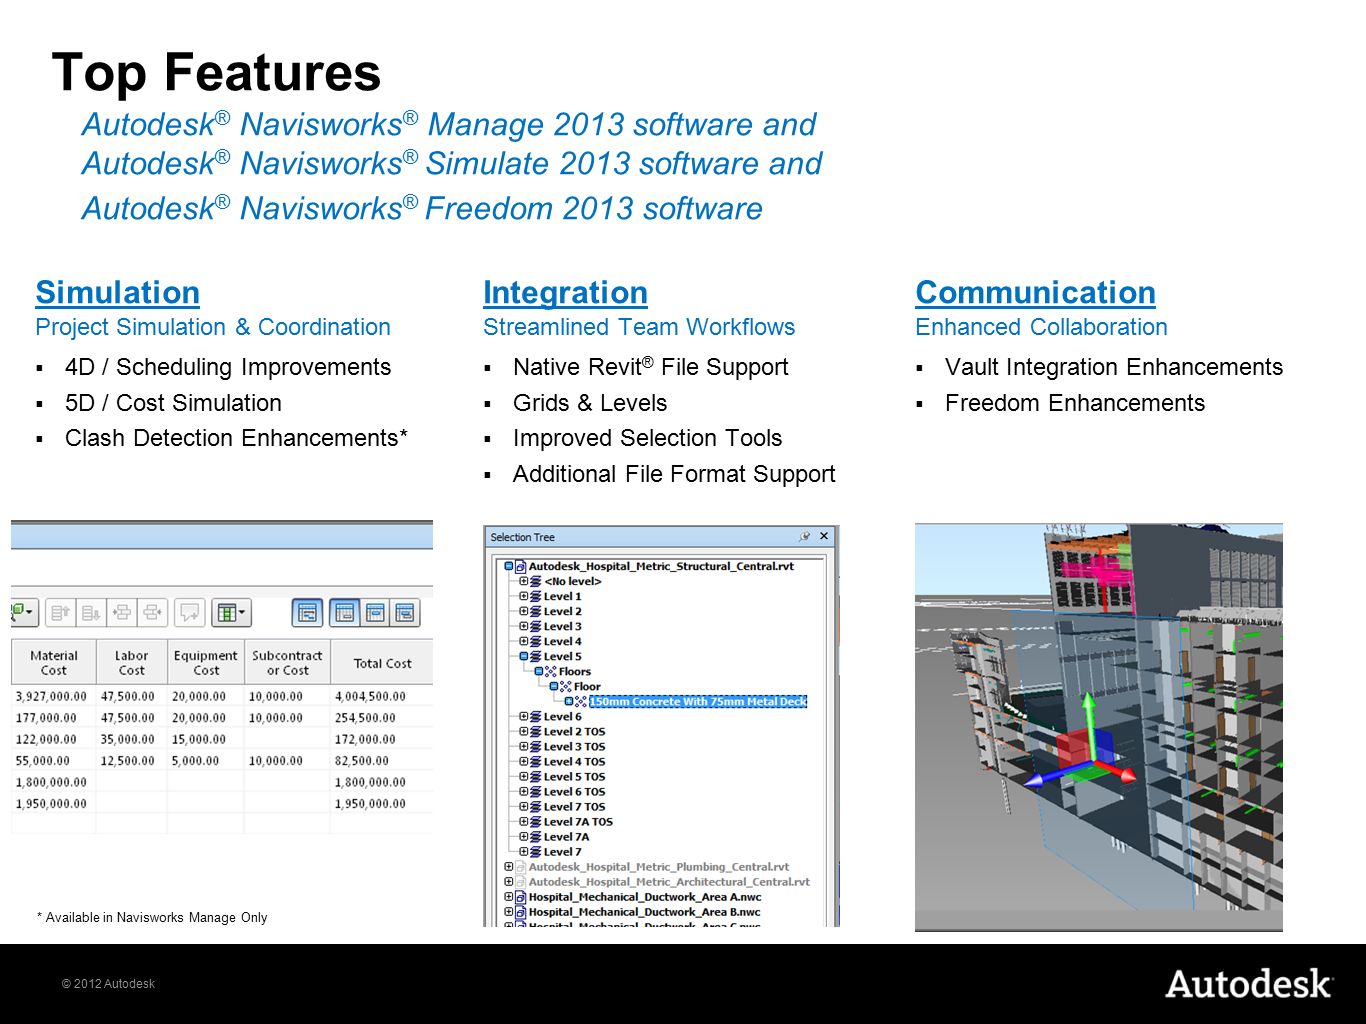Toggle the Show Planned vs Actual Dates button
Viewport: 1366px width, 1024px height.
[x=405, y=612]
